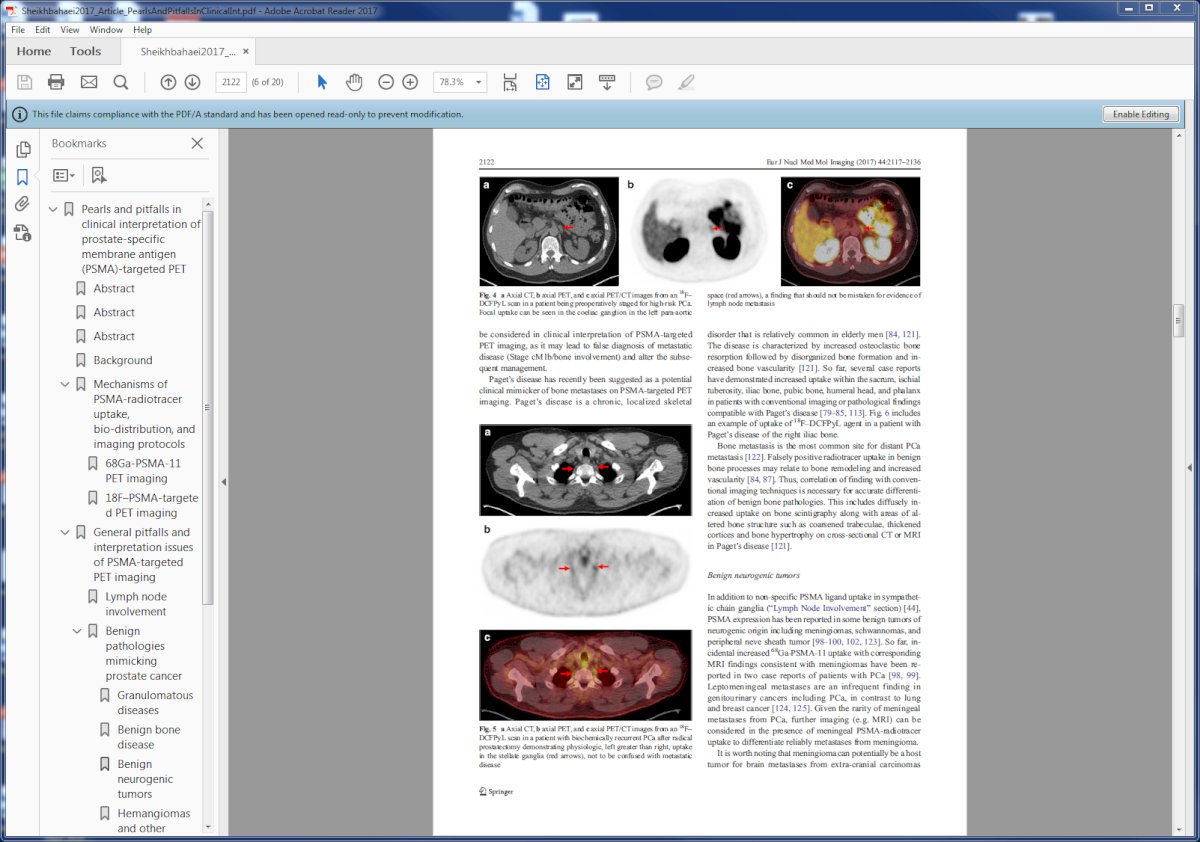Screen dimensions: 1200x842
Task: Jump to Background bookmark
Action: click(x=123, y=360)
